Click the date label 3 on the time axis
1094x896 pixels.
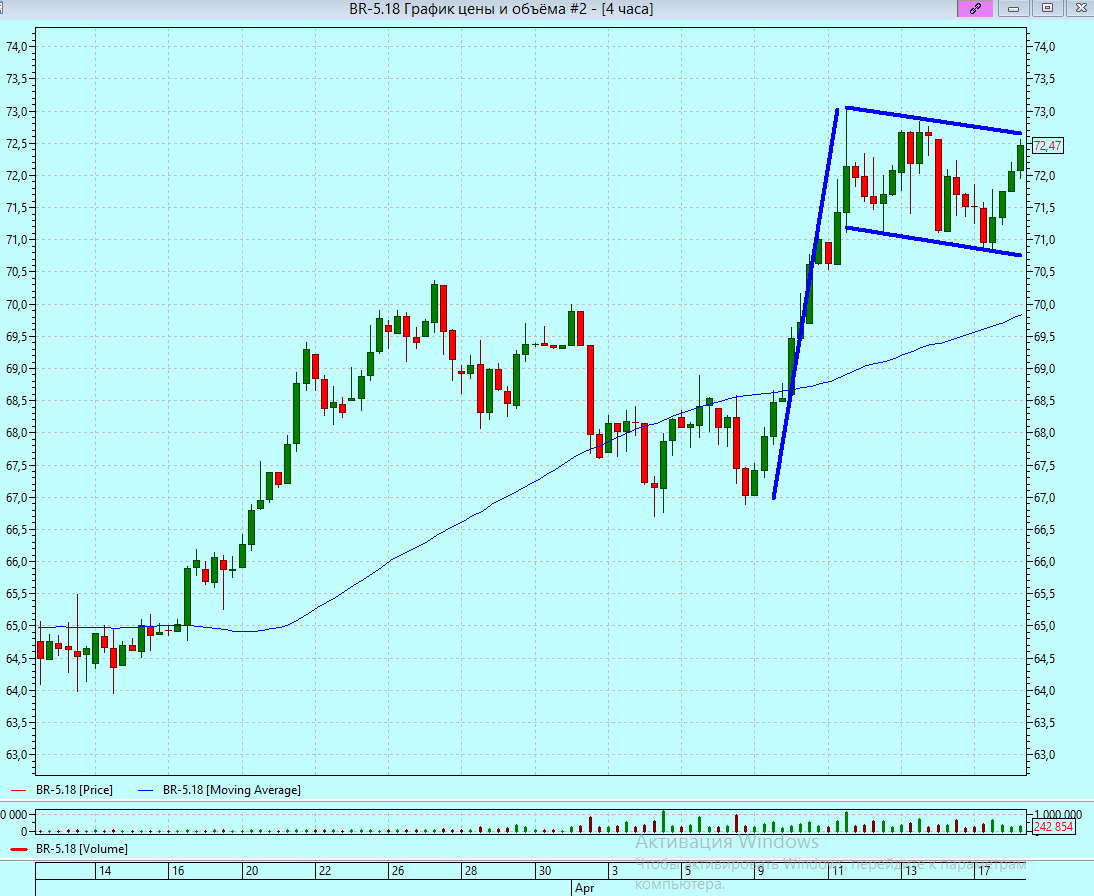tap(615, 871)
